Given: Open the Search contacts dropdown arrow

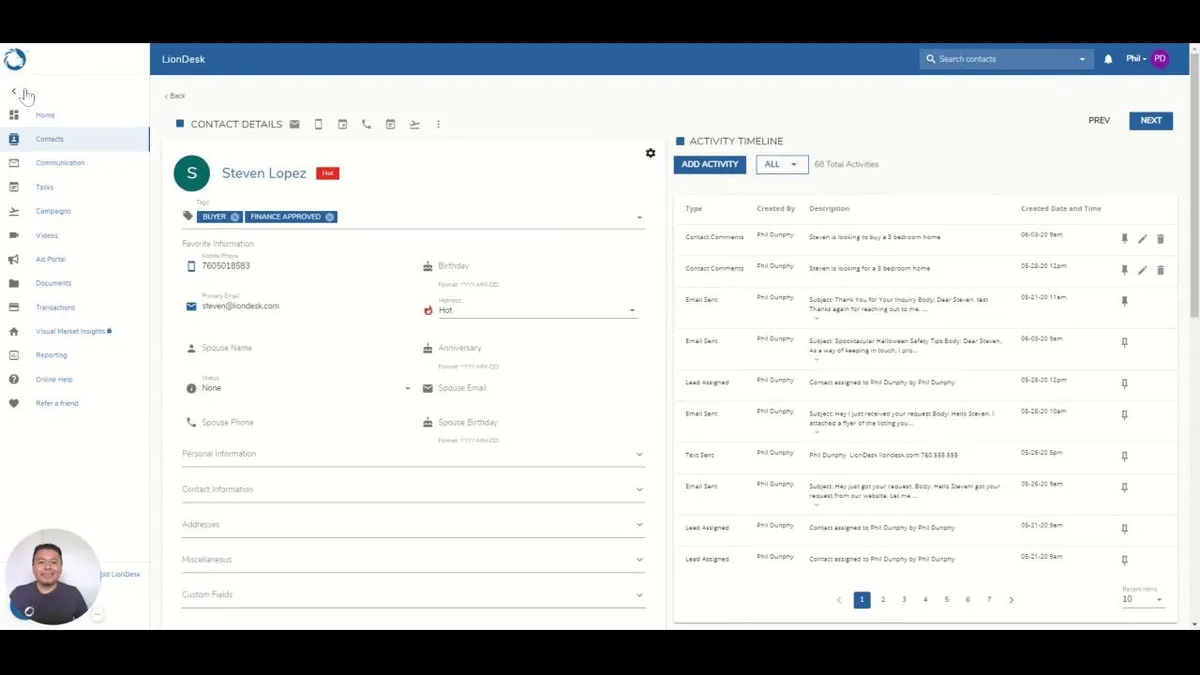Looking at the screenshot, I should coord(1082,59).
